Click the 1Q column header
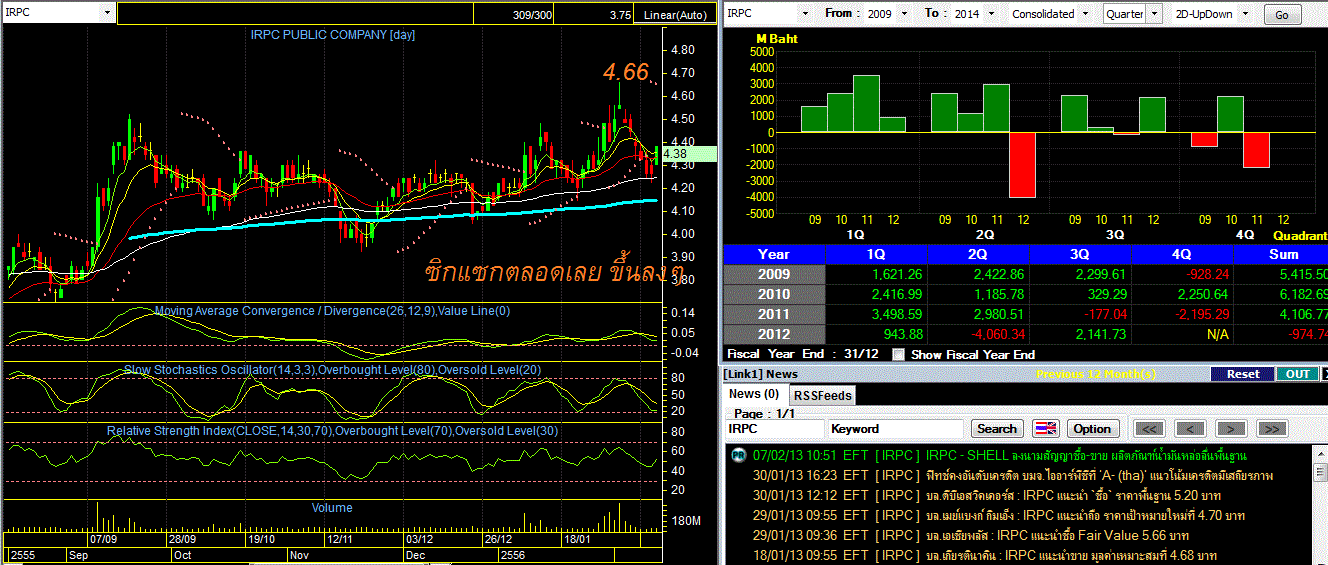This screenshot has width=1328, height=565. pyautogui.click(x=877, y=254)
